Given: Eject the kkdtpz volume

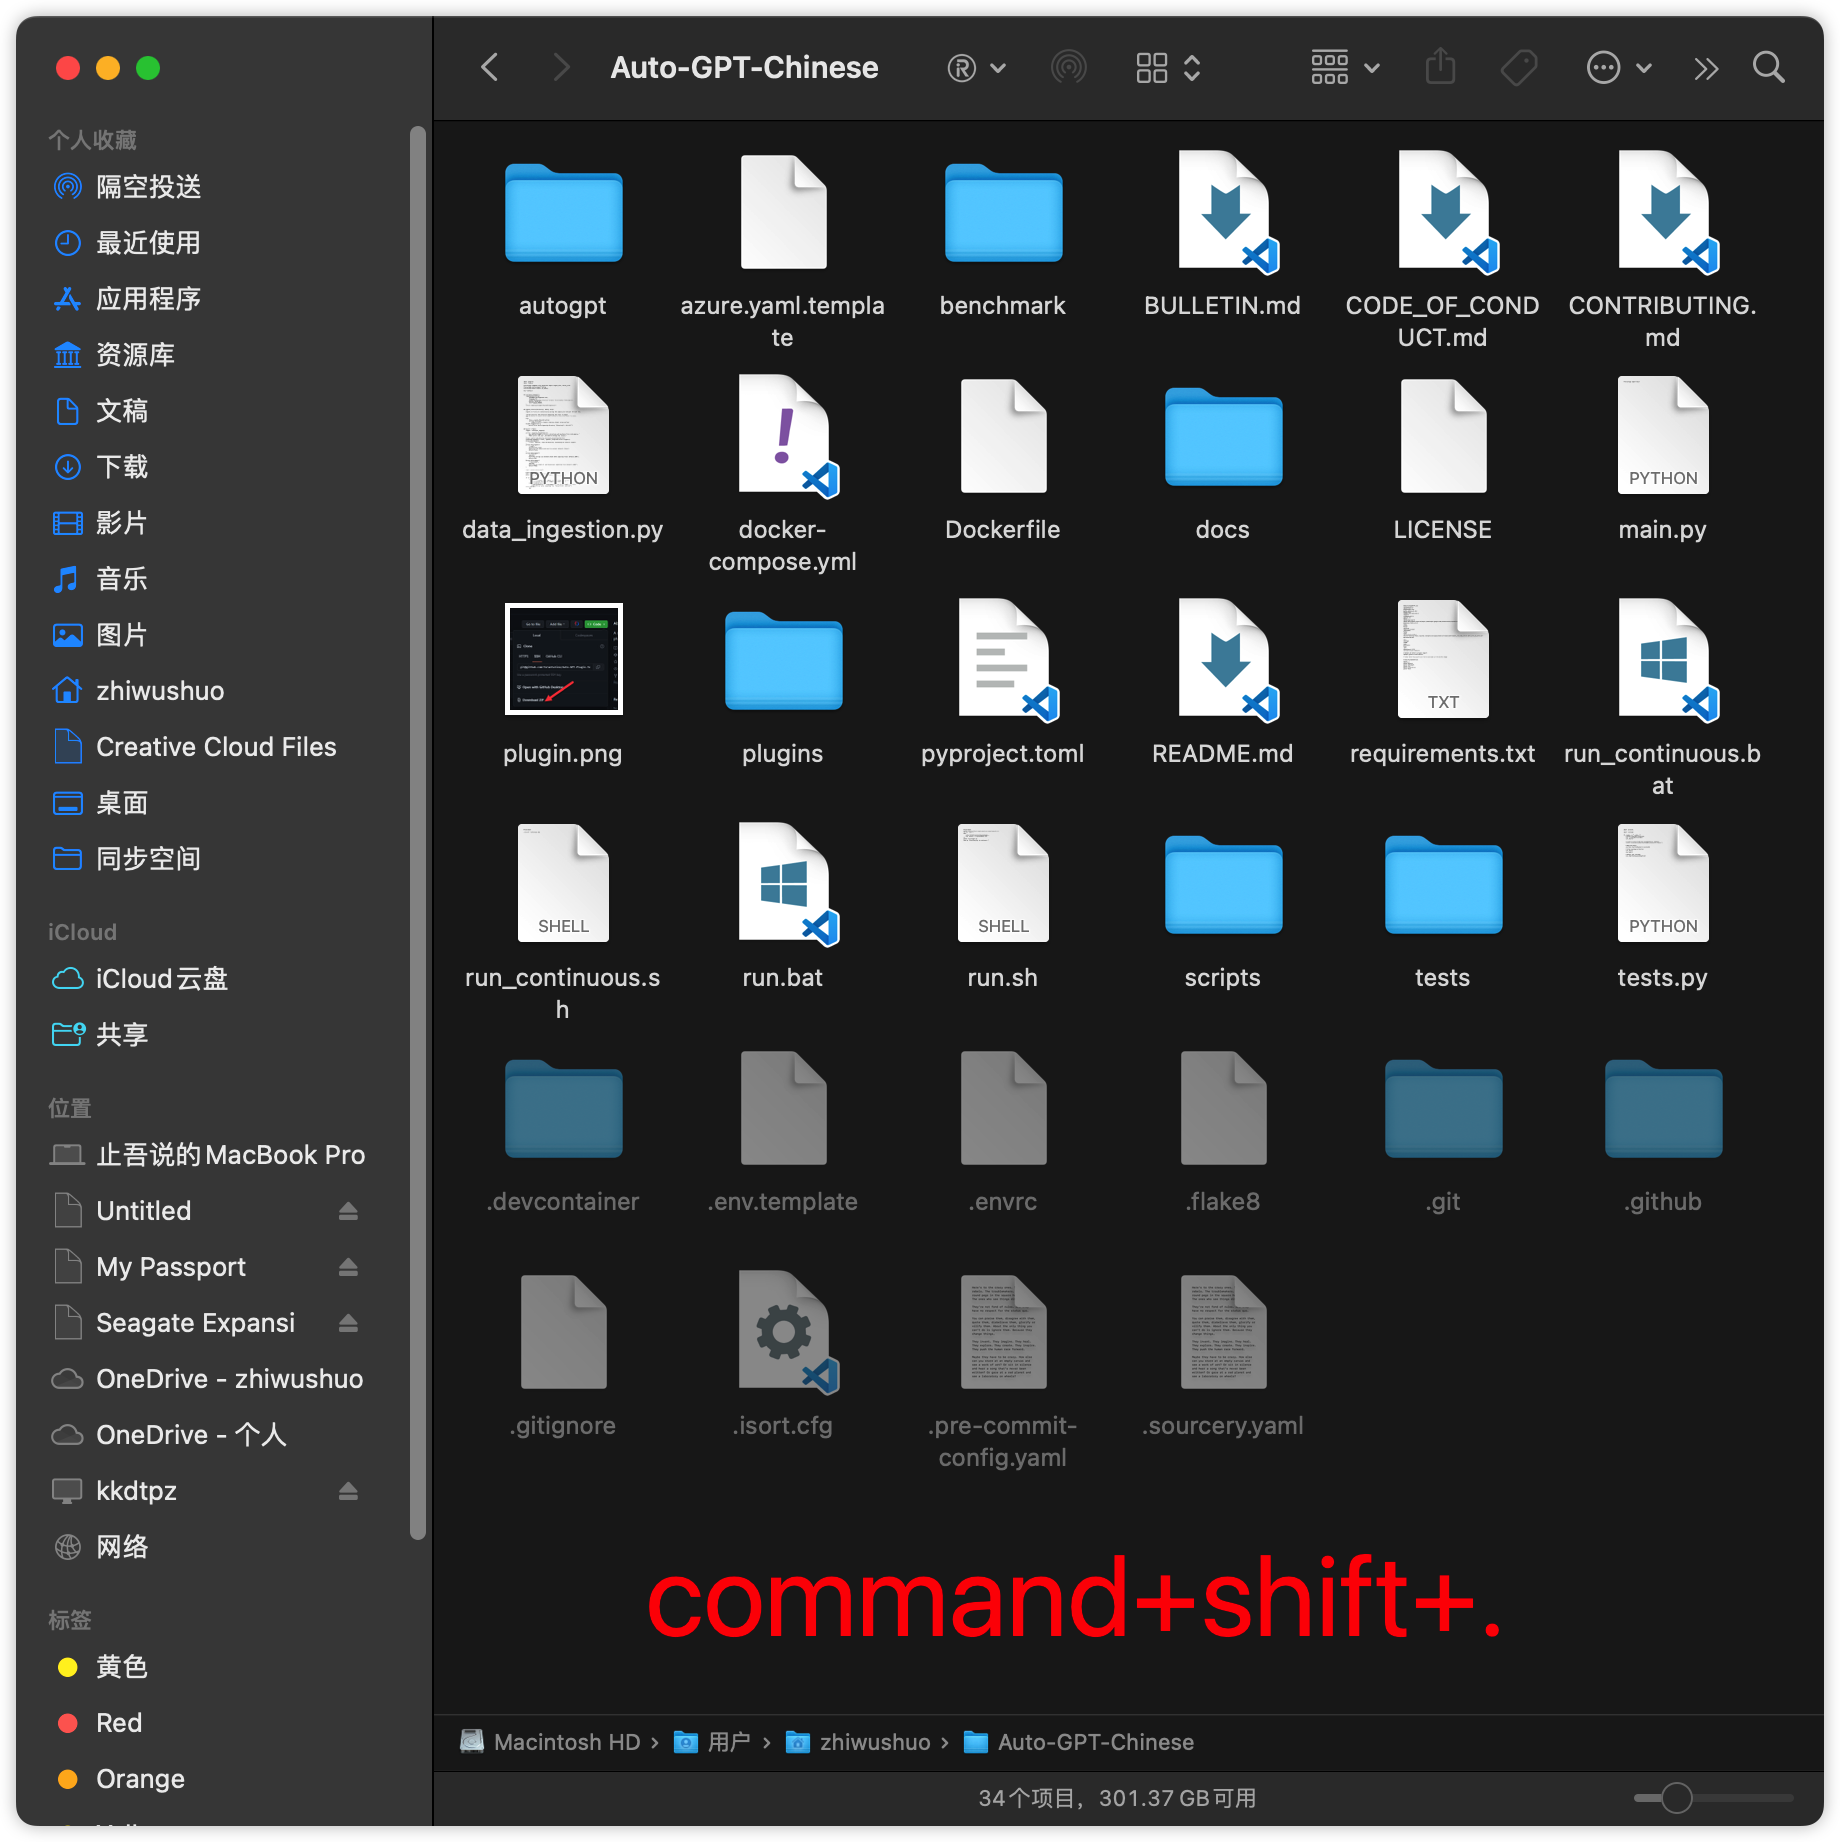Looking at the screenshot, I should click(x=348, y=1491).
